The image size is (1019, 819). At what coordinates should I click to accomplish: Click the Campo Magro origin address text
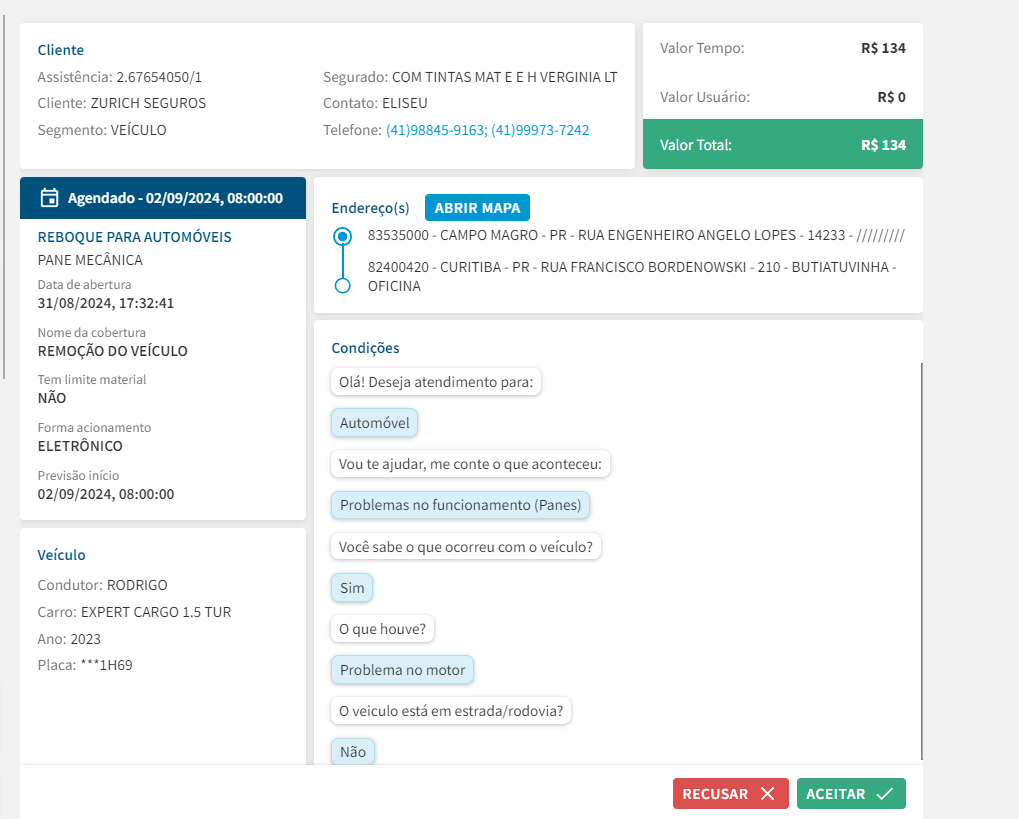point(635,236)
